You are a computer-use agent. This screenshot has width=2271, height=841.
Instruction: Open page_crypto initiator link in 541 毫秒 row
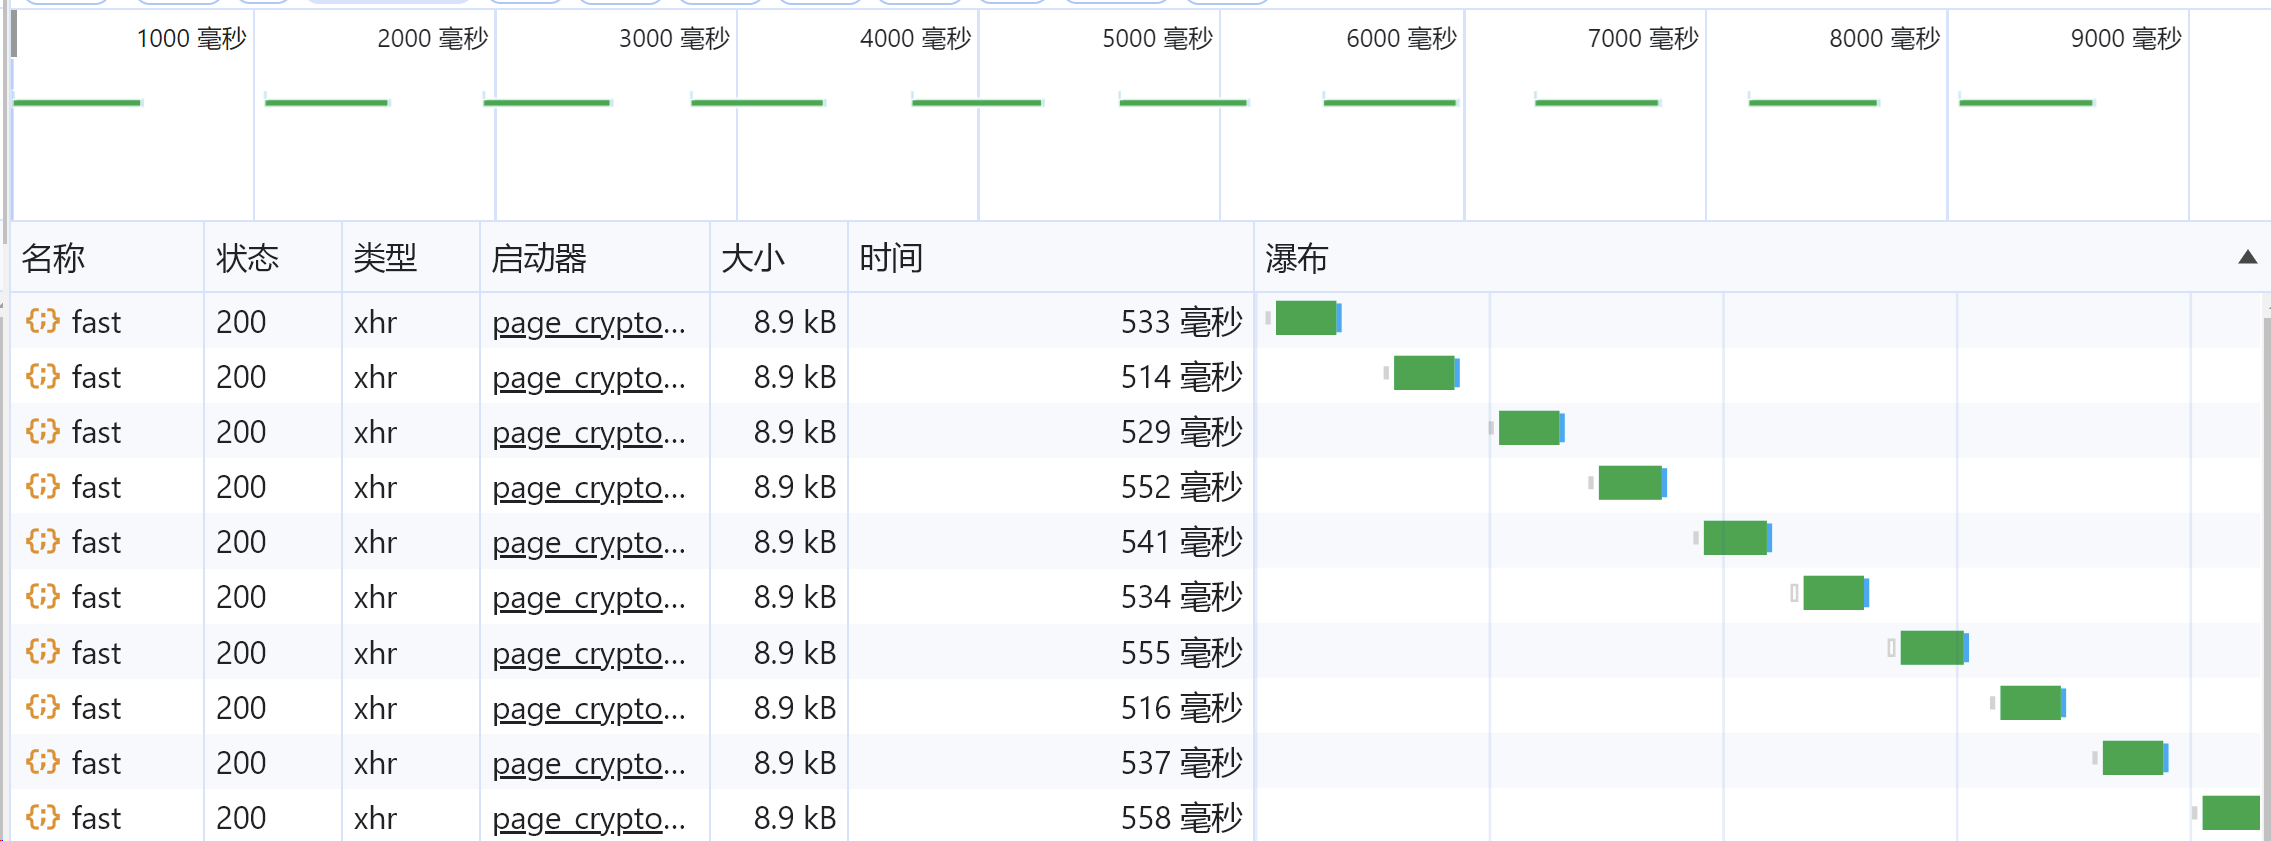pos(588,543)
